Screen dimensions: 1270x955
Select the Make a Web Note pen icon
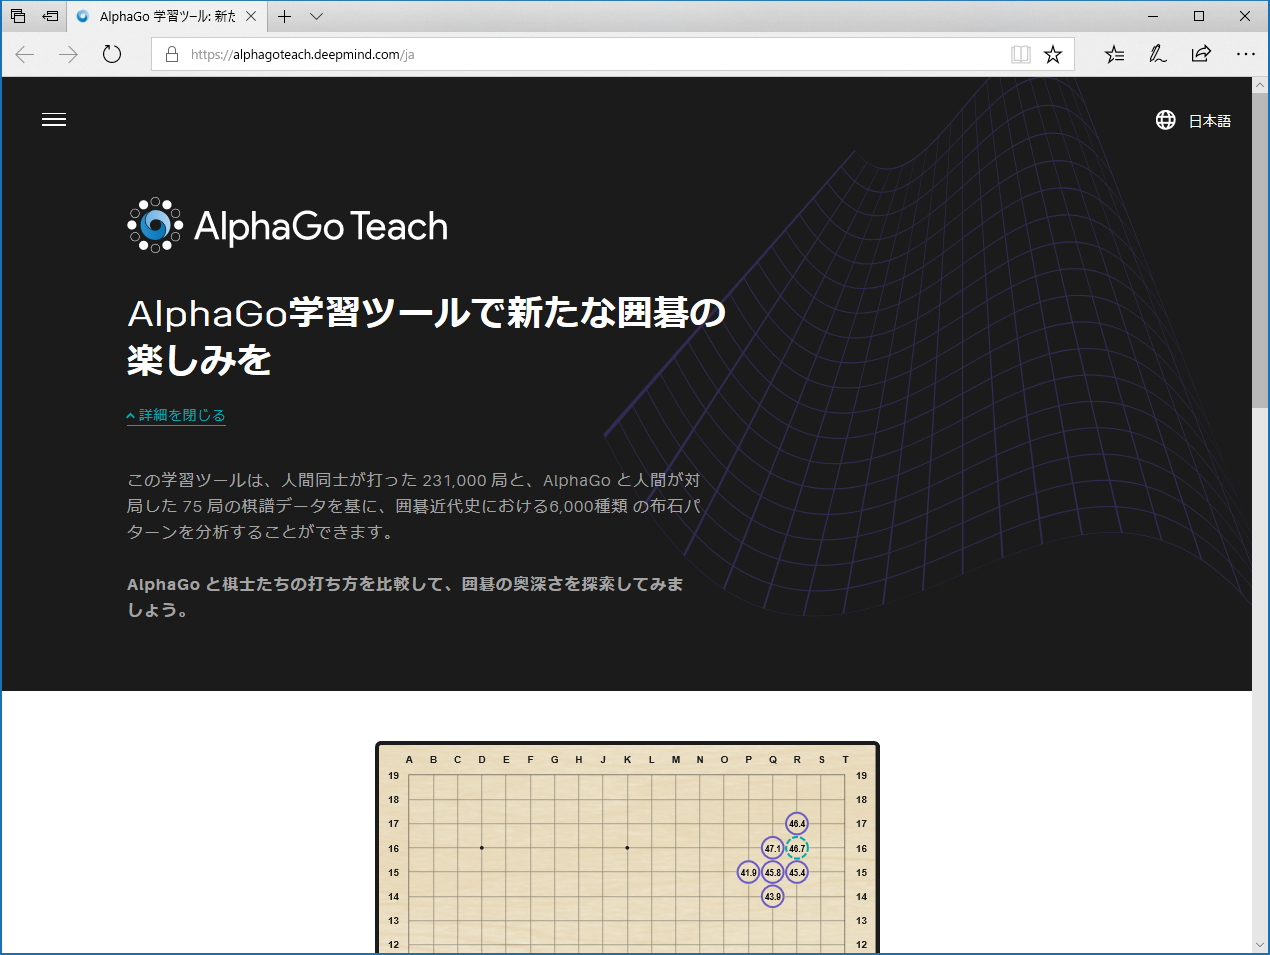tap(1157, 55)
